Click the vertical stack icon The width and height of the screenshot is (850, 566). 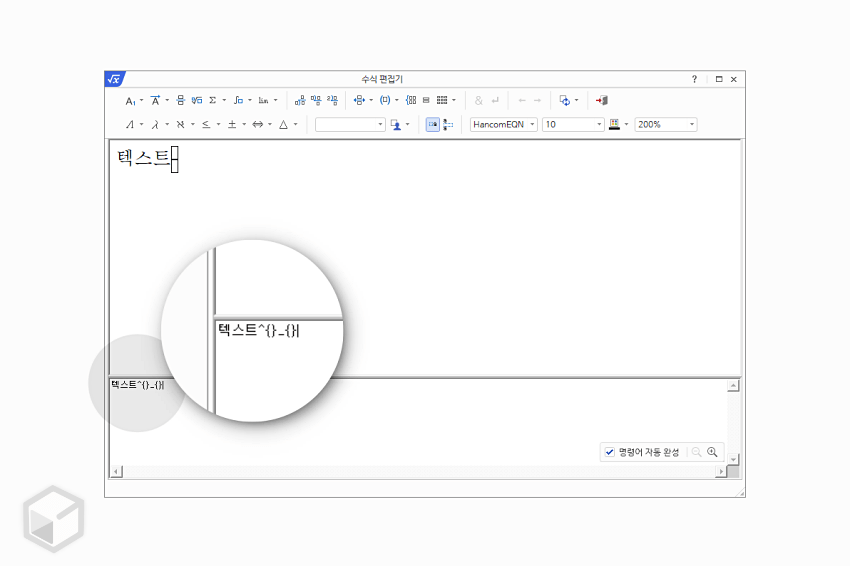tap(426, 100)
